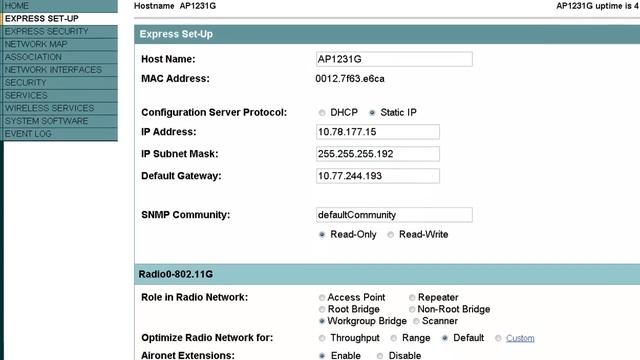Click the MAC address value 0012.7f63.e6ca
This screenshot has width=640, height=360.
[x=350, y=79]
